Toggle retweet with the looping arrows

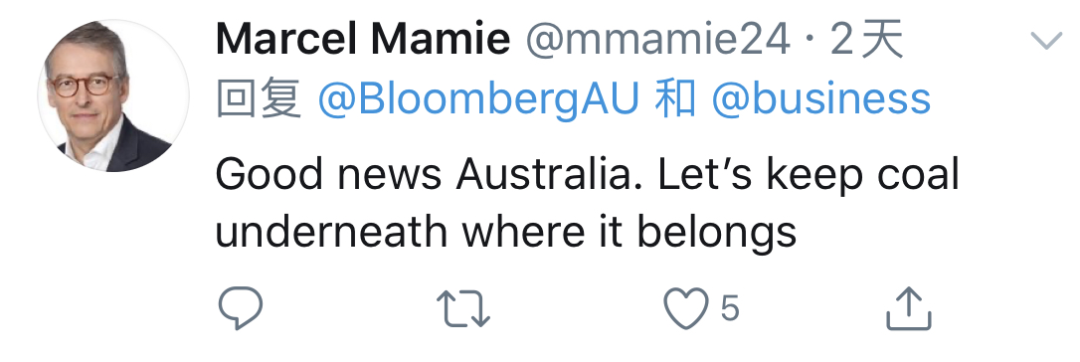463,308
